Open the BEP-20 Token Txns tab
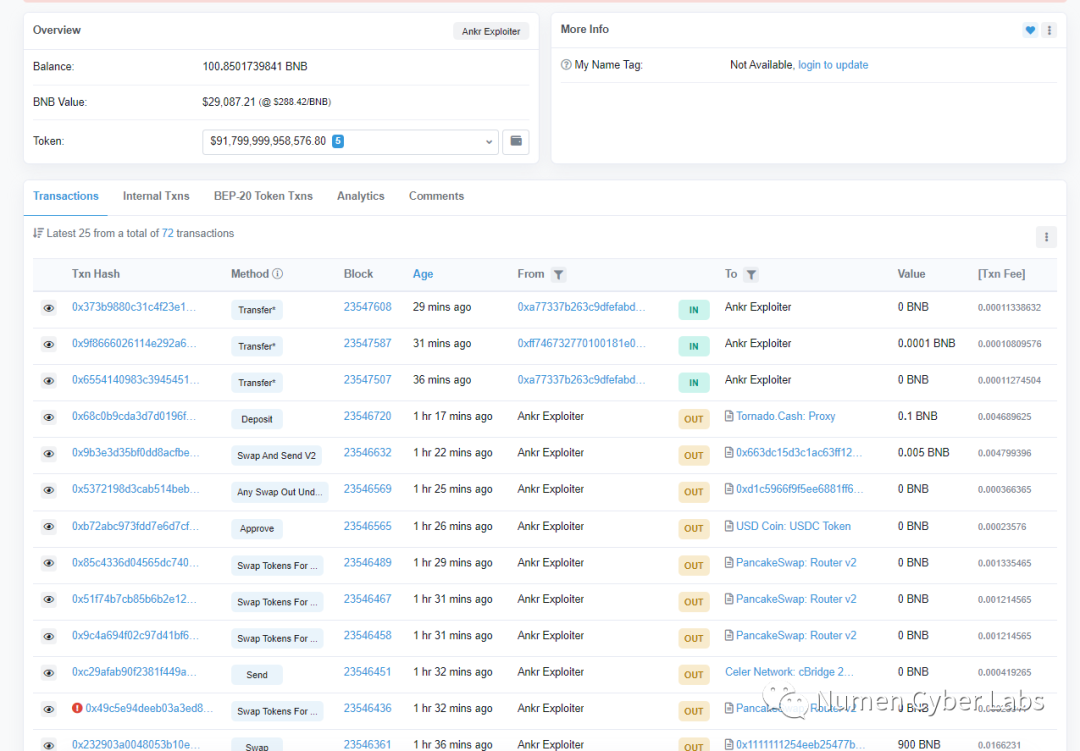1080x751 pixels. 263,196
